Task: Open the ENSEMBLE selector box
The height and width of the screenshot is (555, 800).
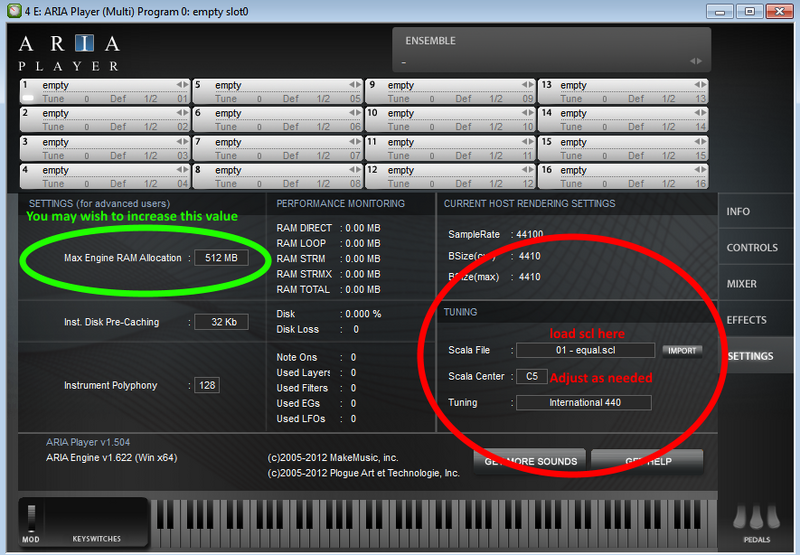Action: pos(552,50)
